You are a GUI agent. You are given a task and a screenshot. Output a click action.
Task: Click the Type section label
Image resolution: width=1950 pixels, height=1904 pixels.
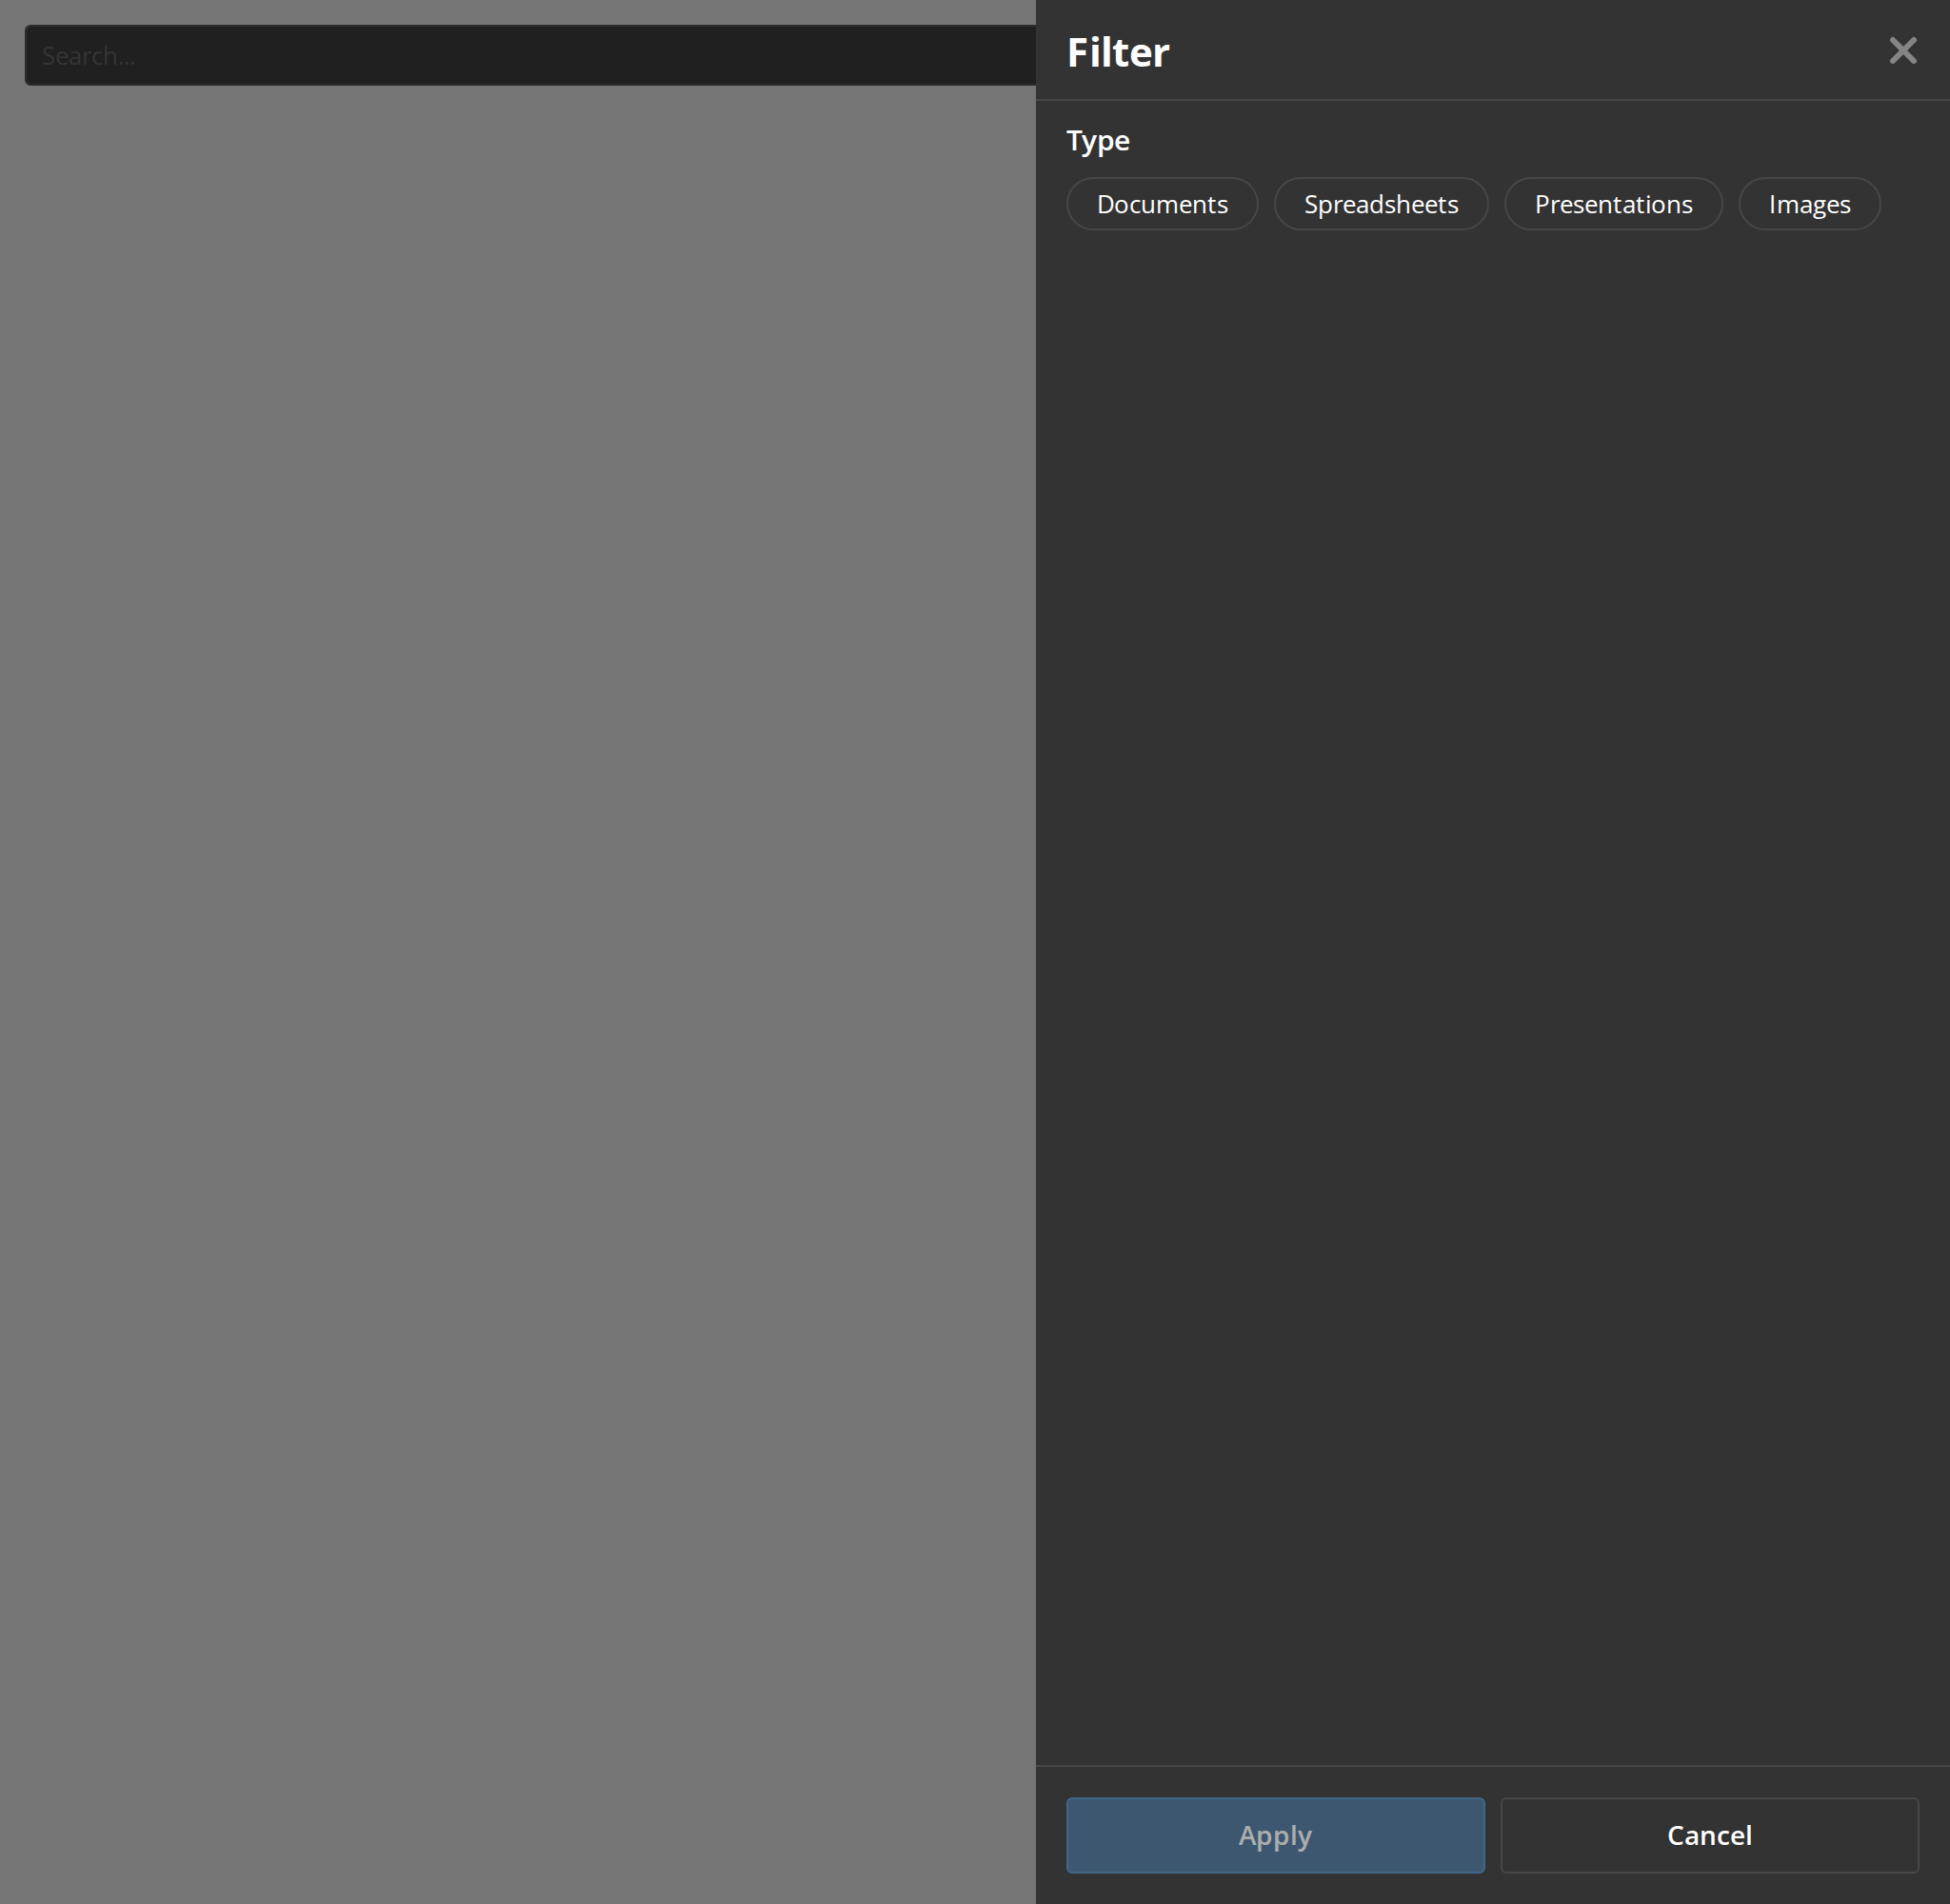1098,141
